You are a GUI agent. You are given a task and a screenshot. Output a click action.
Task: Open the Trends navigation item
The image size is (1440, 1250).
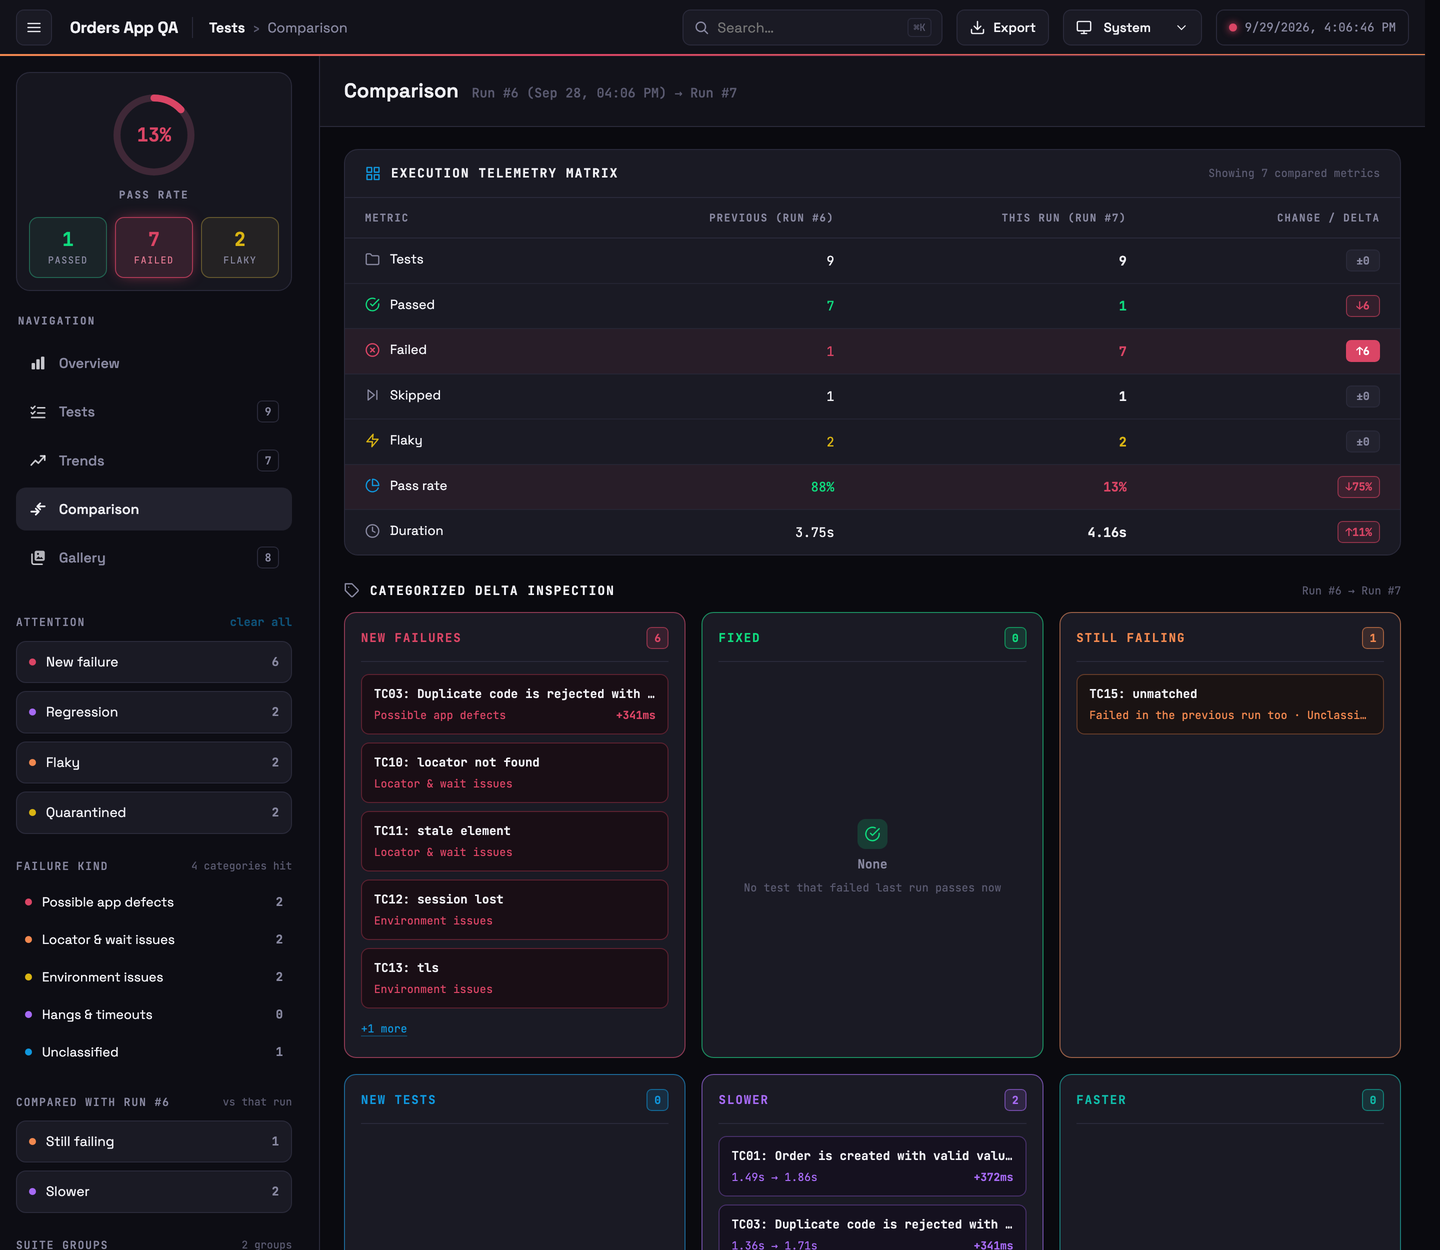pyautogui.click(x=154, y=461)
